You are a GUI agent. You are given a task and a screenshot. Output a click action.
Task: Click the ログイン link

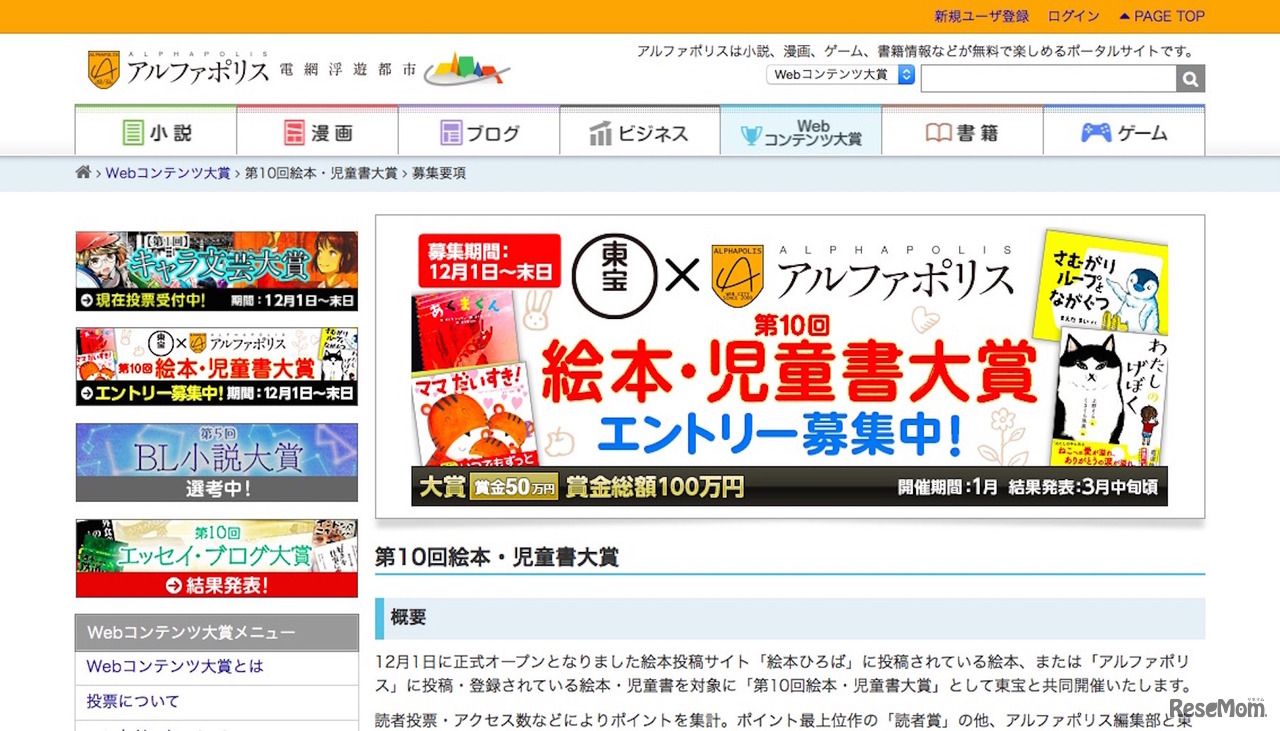(1074, 16)
